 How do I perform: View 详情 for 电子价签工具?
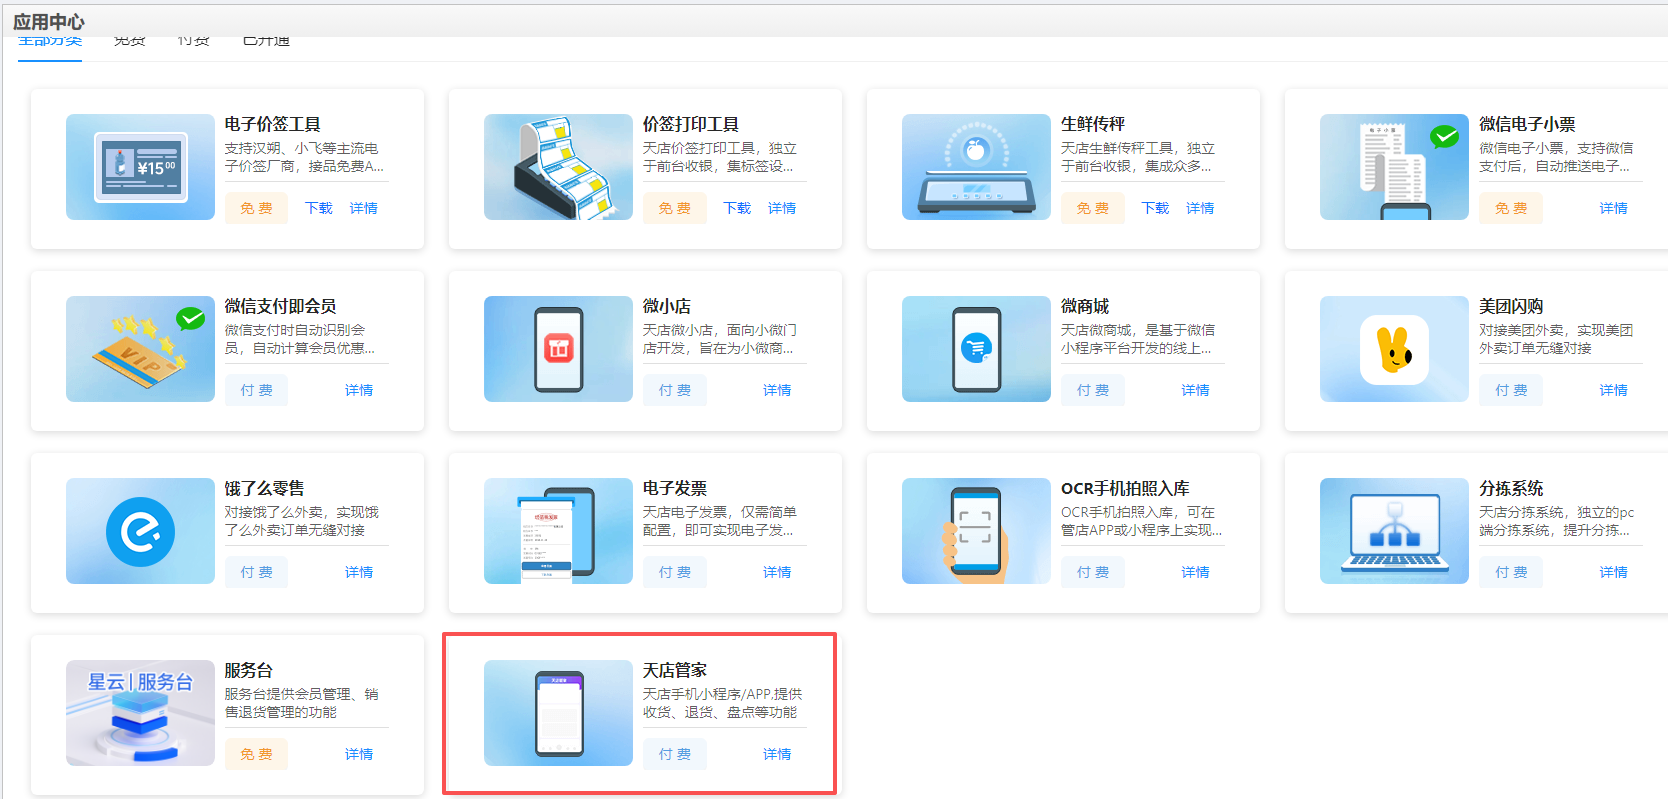coord(364,208)
